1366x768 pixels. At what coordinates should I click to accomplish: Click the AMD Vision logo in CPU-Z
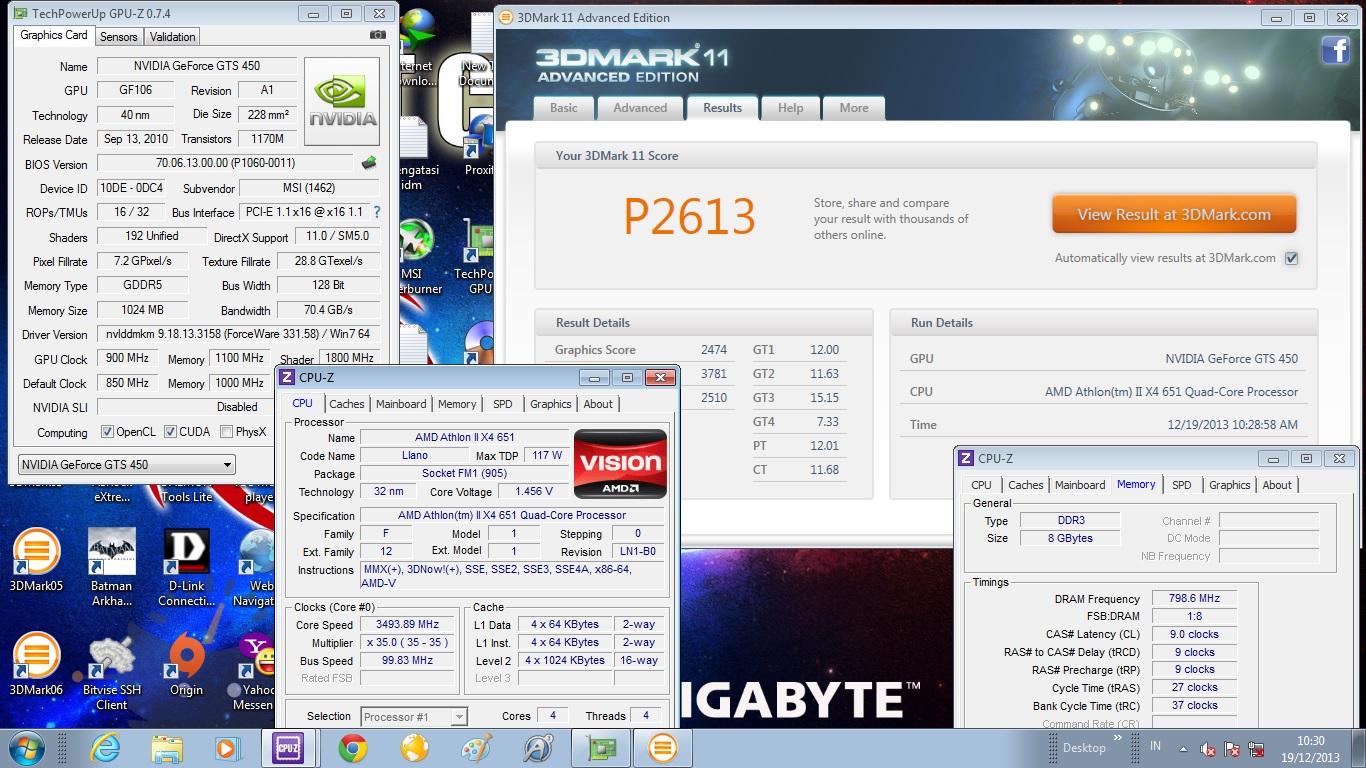[620, 464]
